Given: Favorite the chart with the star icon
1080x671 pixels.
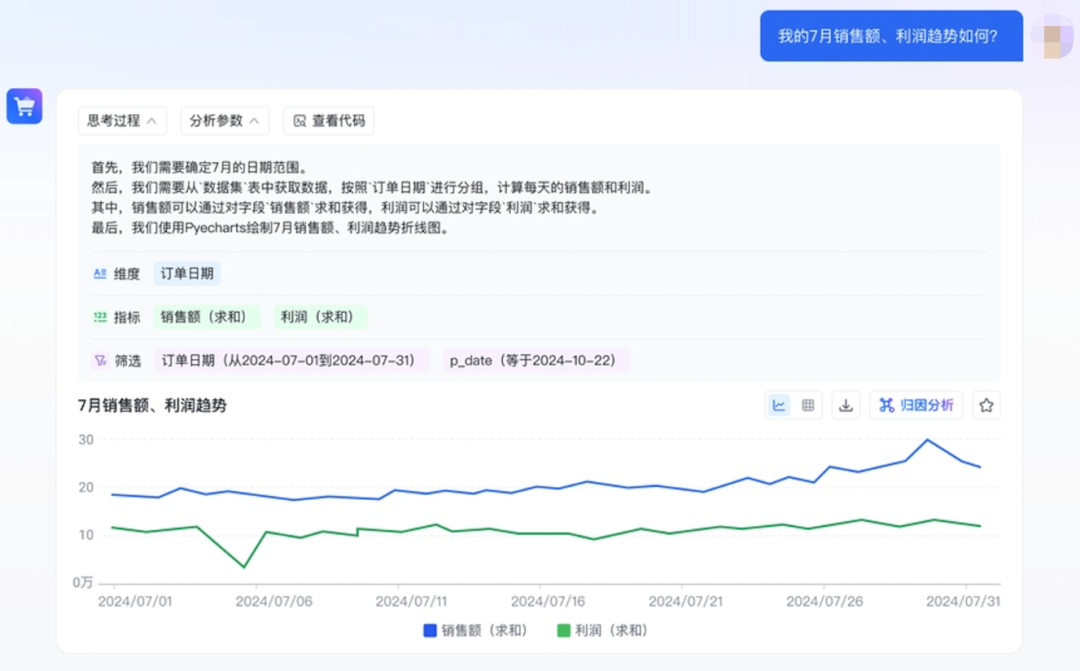Looking at the screenshot, I should click(986, 406).
